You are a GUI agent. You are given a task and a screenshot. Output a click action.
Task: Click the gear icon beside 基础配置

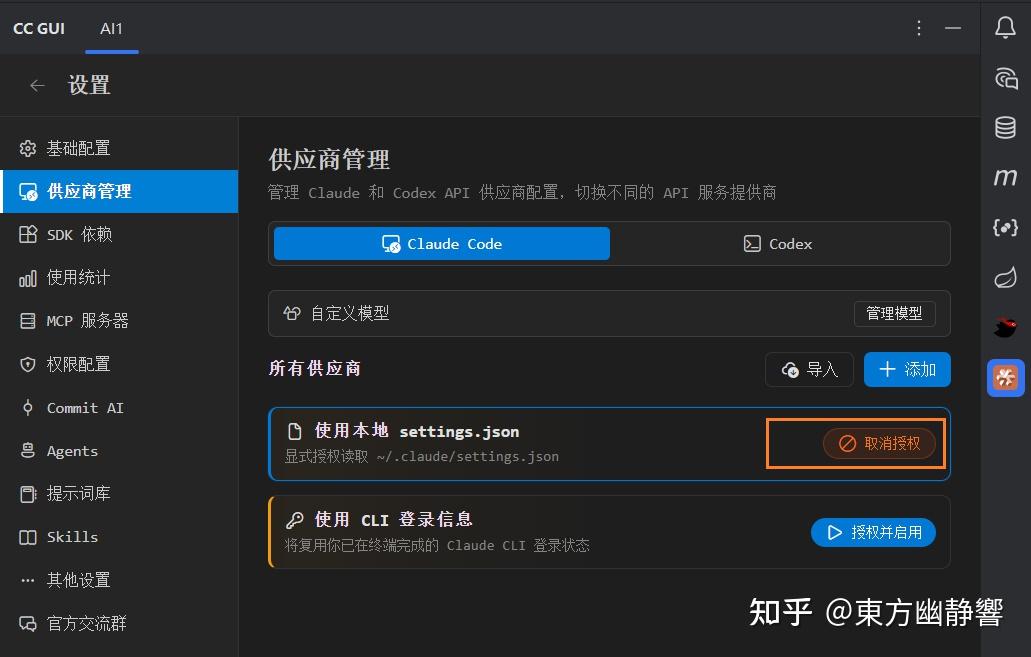[28, 149]
